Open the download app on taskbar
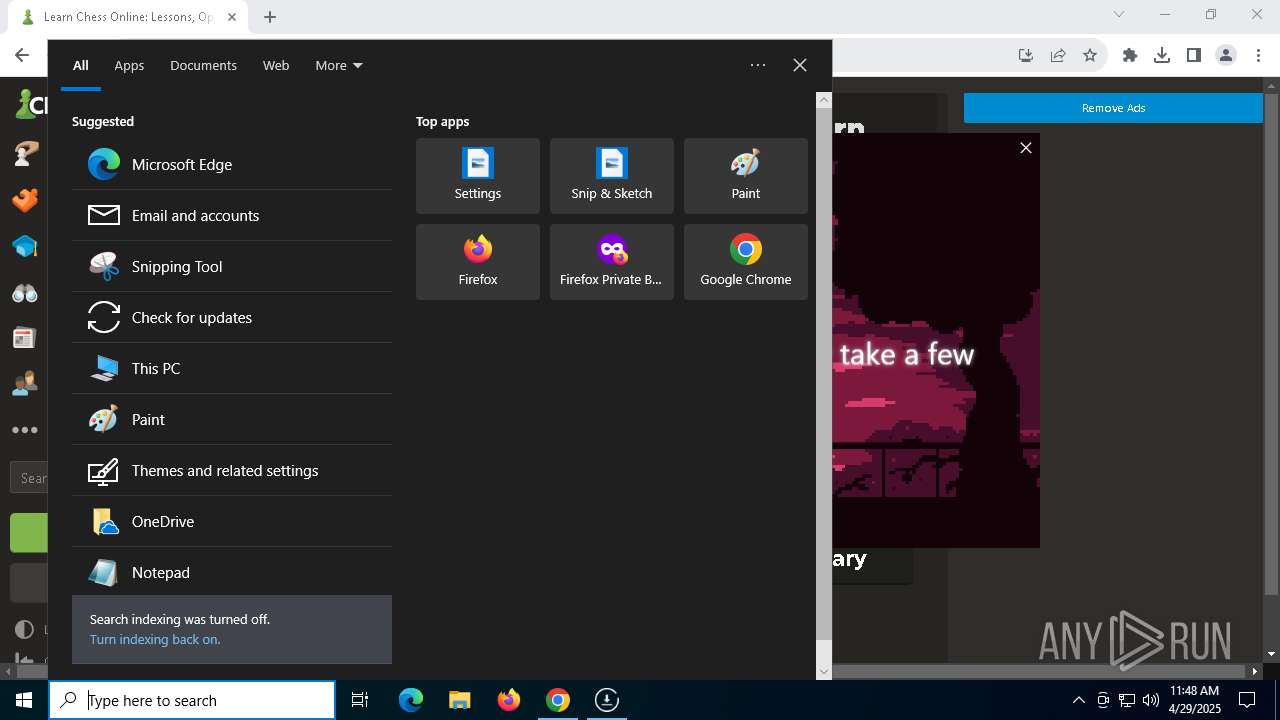Screen dimensions: 1280x720 point(607,700)
